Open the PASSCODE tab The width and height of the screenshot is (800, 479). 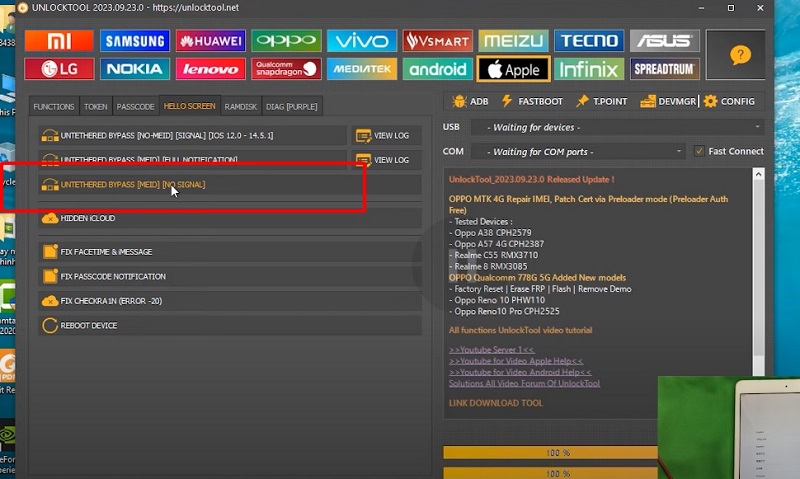click(135, 106)
